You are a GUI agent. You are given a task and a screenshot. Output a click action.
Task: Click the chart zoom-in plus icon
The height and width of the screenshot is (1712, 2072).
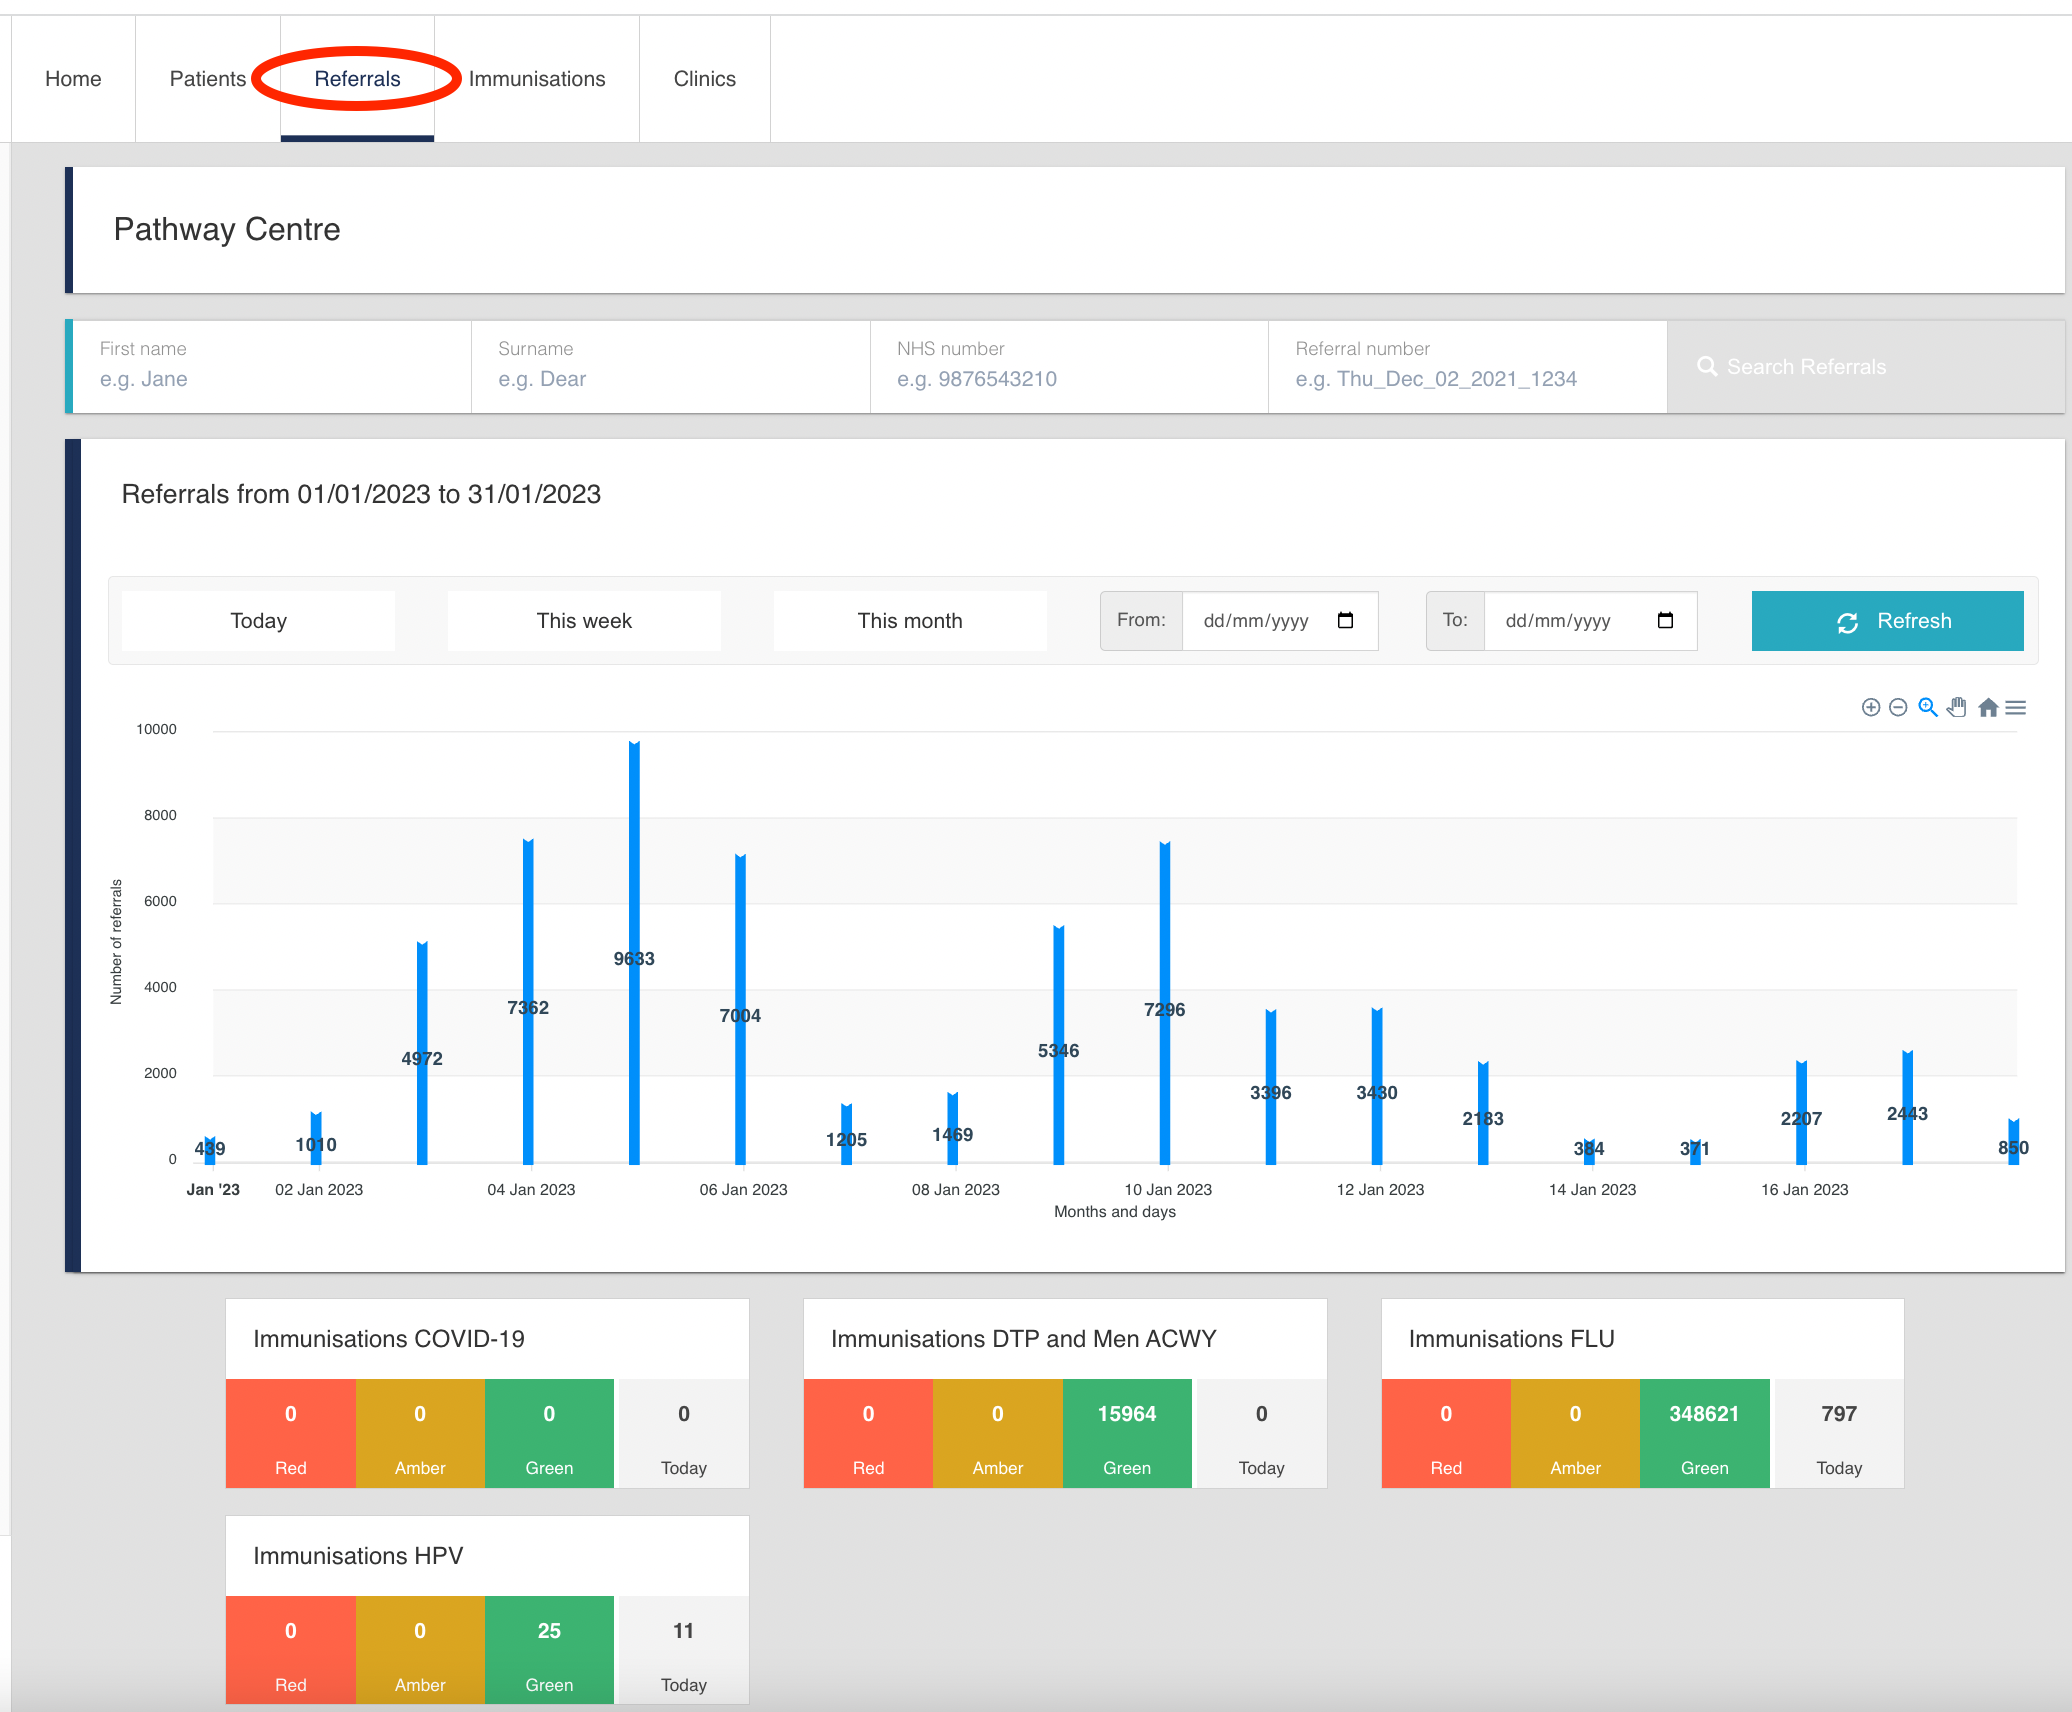(x=1870, y=708)
